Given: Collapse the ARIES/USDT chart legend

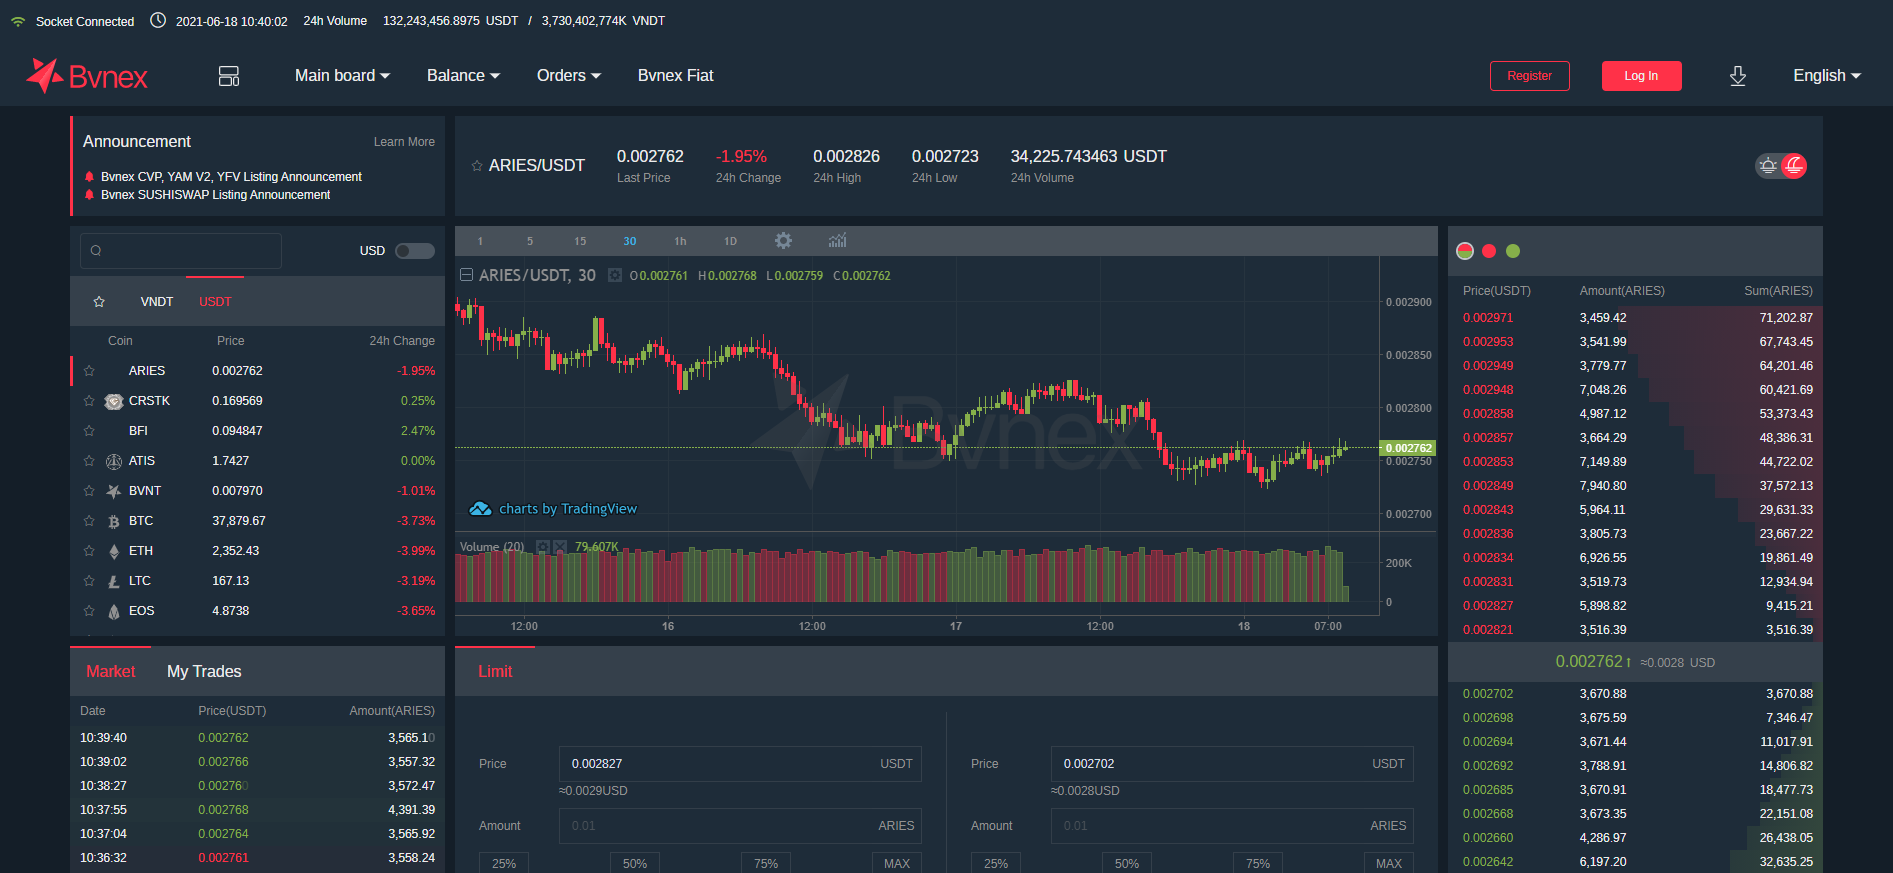Looking at the screenshot, I should click(466, 275).
